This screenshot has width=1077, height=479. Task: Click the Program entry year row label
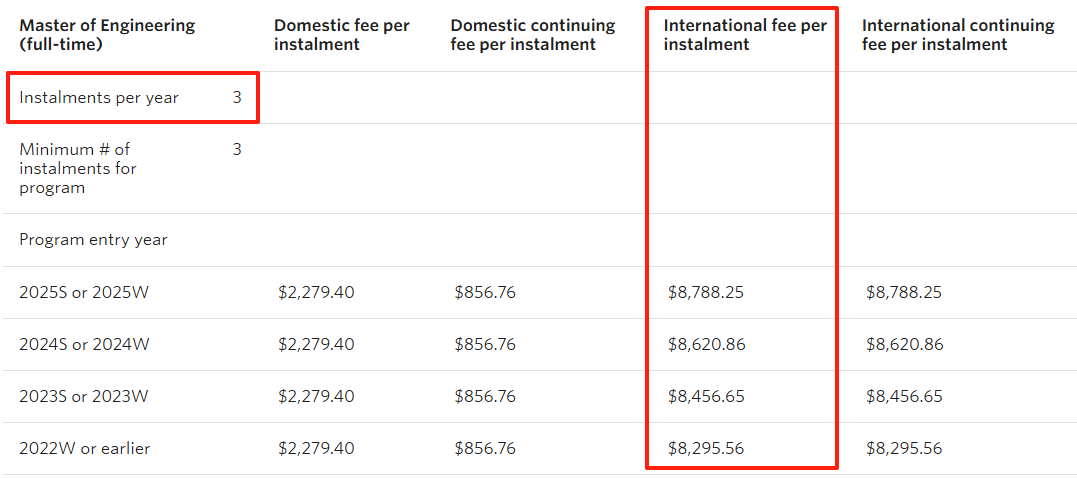pyautogui.click(x=93, y=240)
